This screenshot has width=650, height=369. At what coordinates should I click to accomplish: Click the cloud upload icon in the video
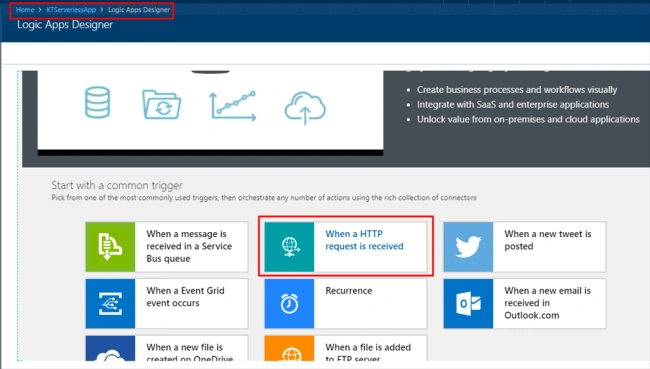(305, 108)
